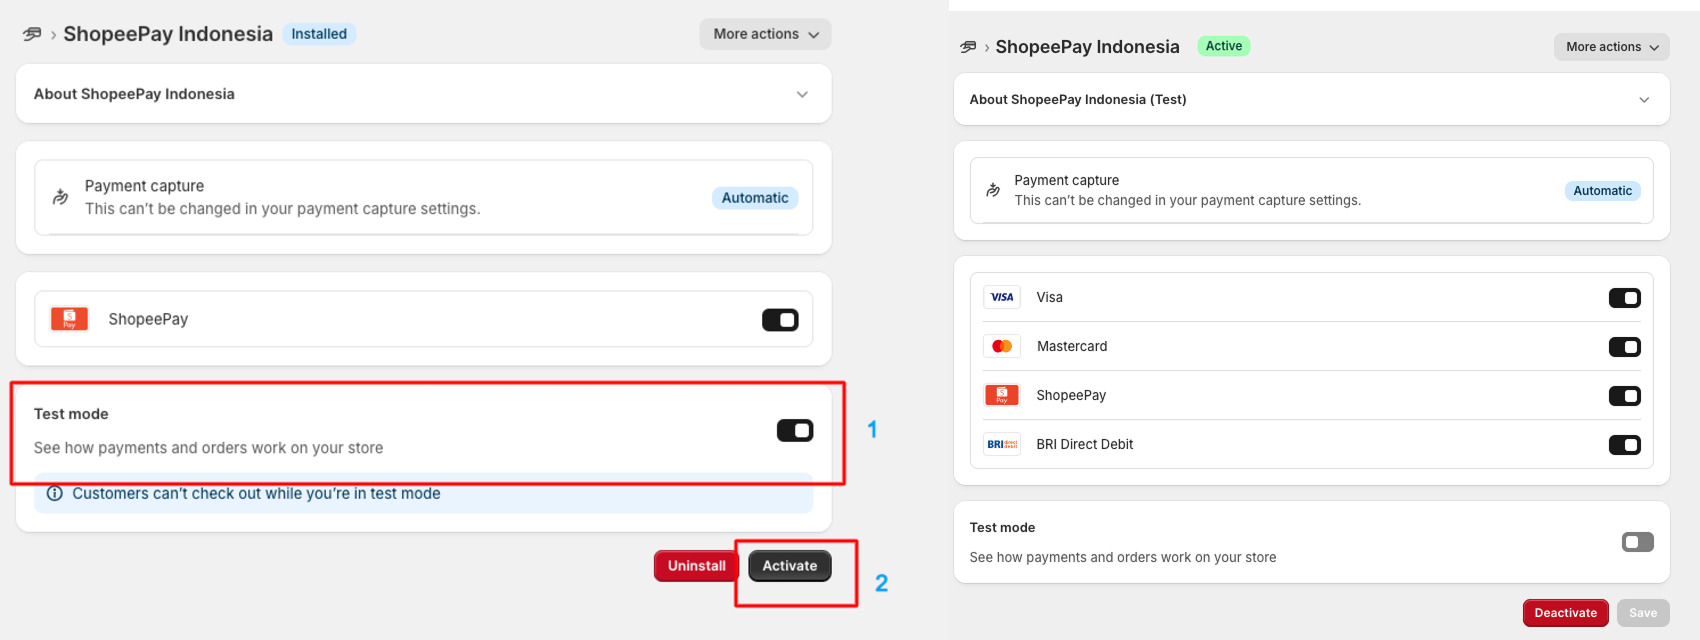Click the payment providers breadcrumb icon in left panel

[x=32, y=34]
